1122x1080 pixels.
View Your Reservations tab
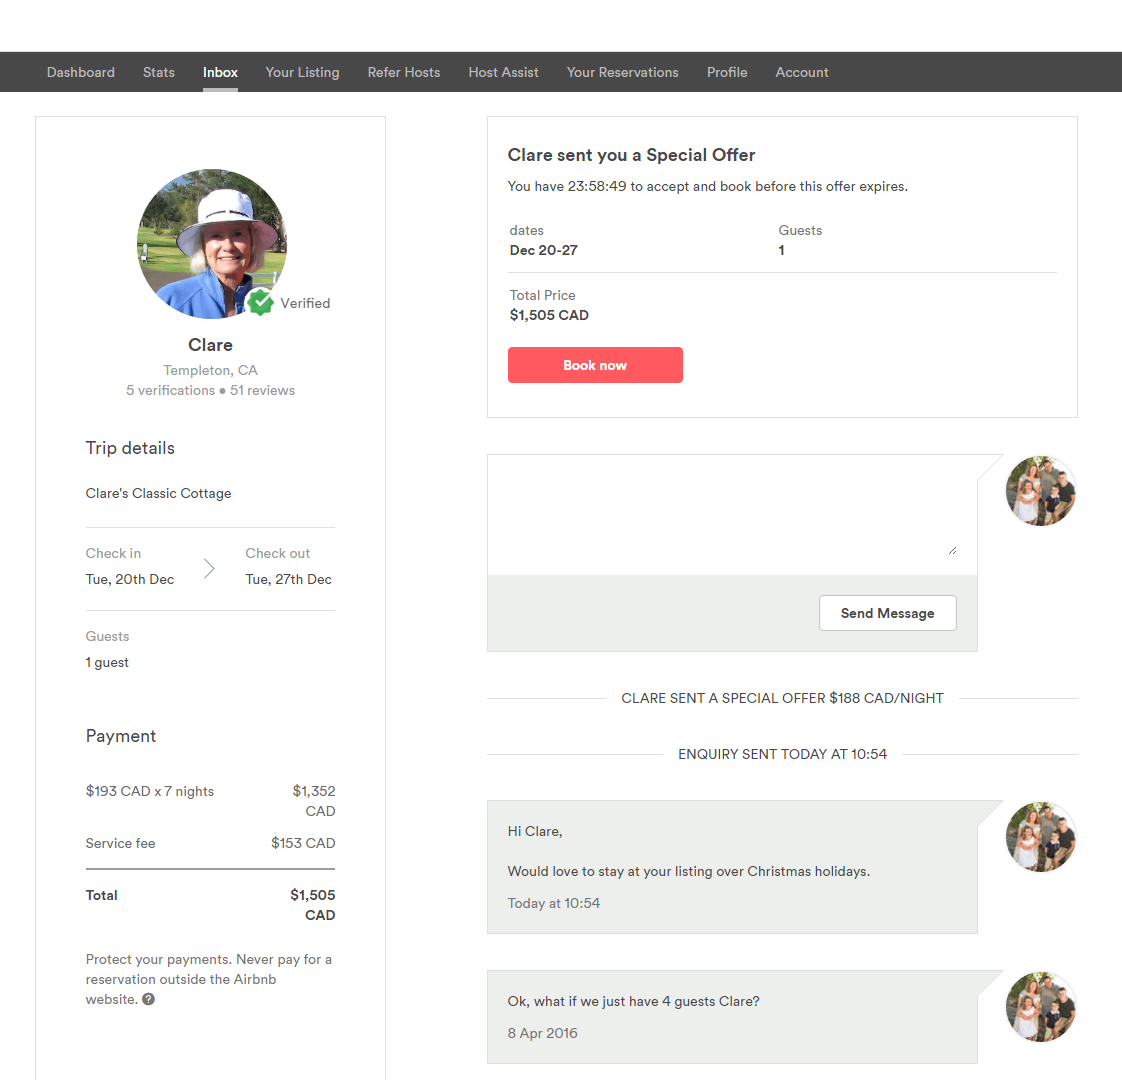click(622, 72)
